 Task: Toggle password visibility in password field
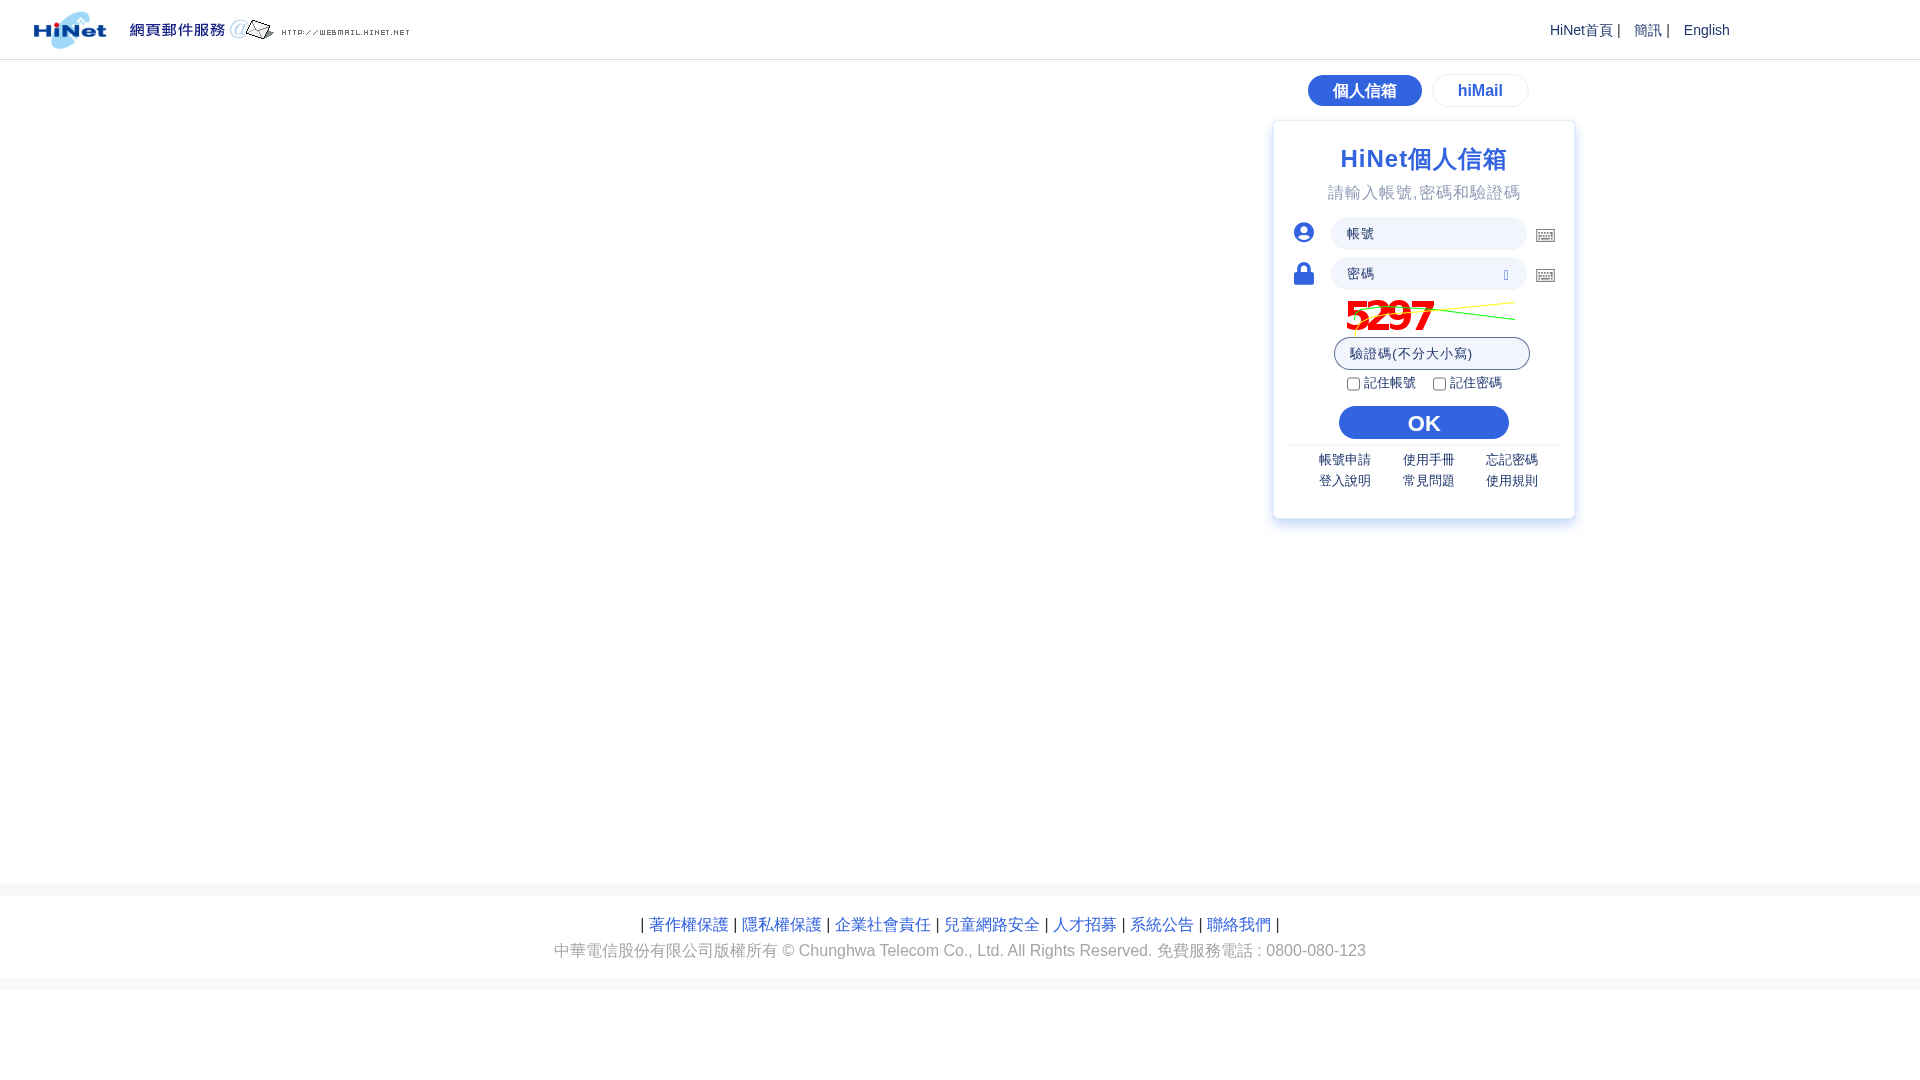1506,275
